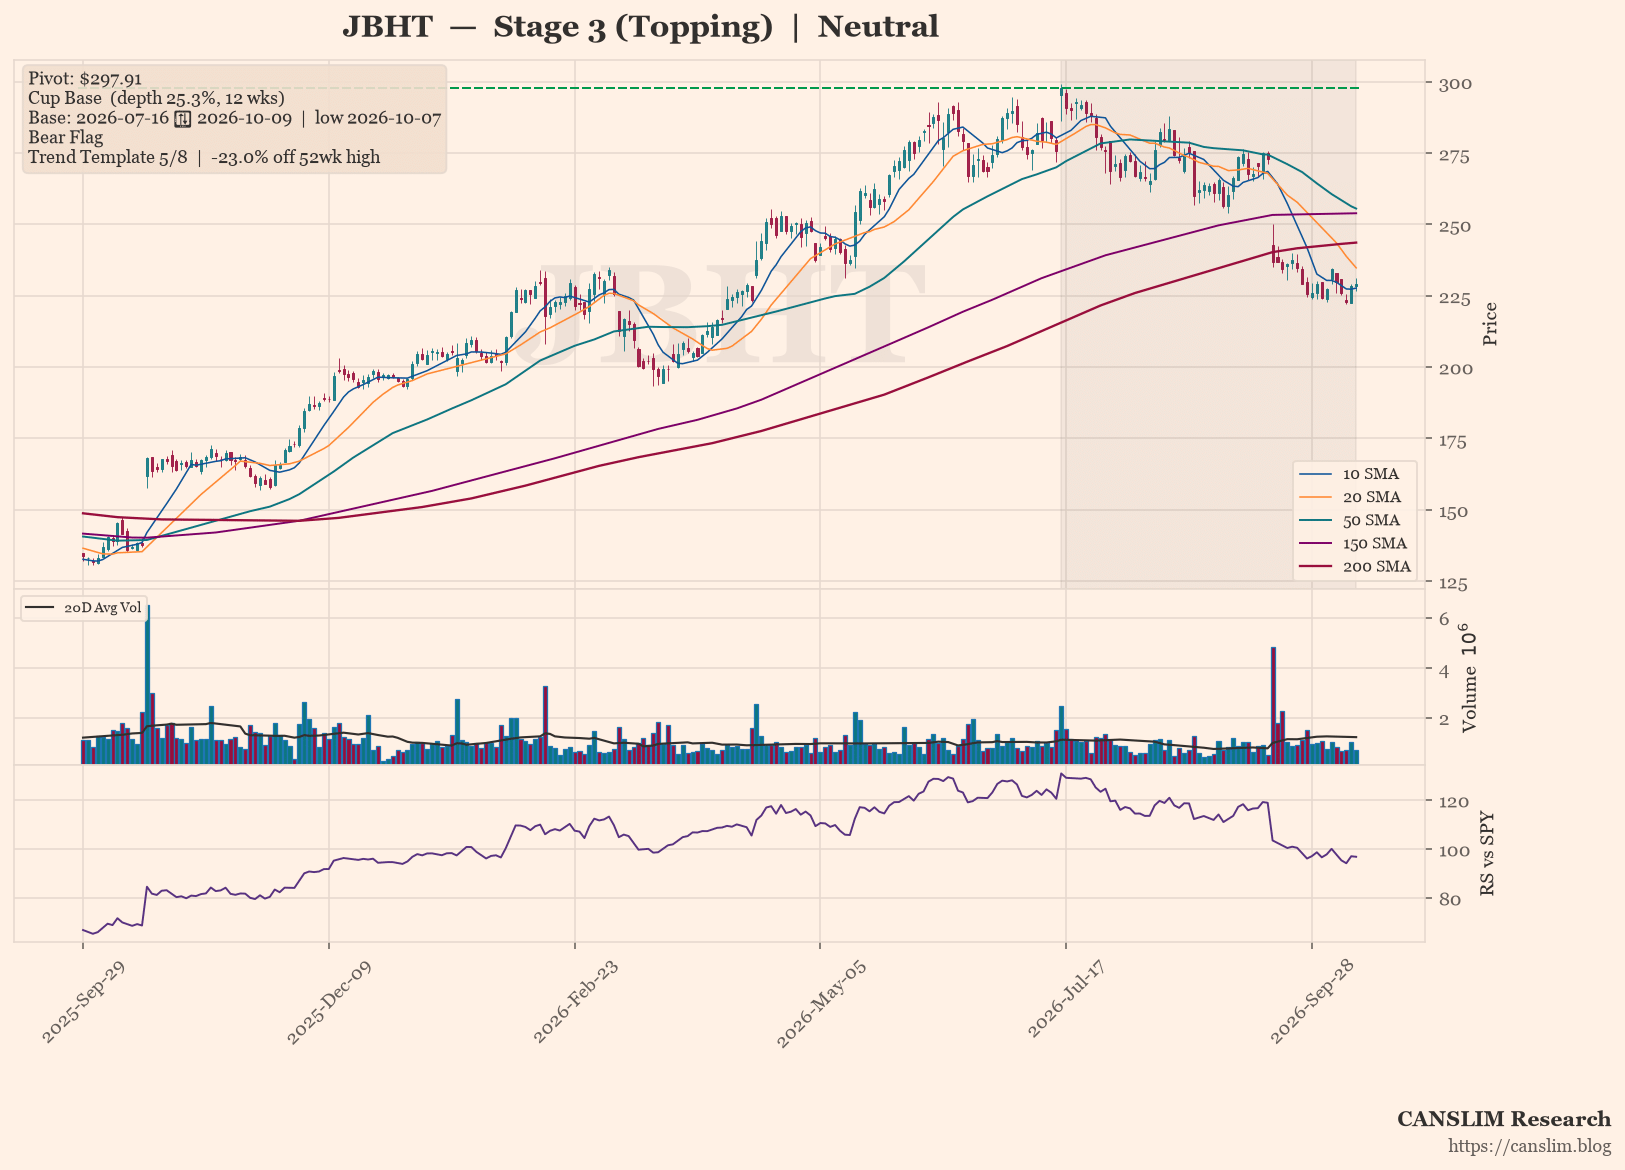Click the chart title JBHT Stage 3 (Topping)
This screenshot has width=1625, height=1170.
click(x=640, y=27)
